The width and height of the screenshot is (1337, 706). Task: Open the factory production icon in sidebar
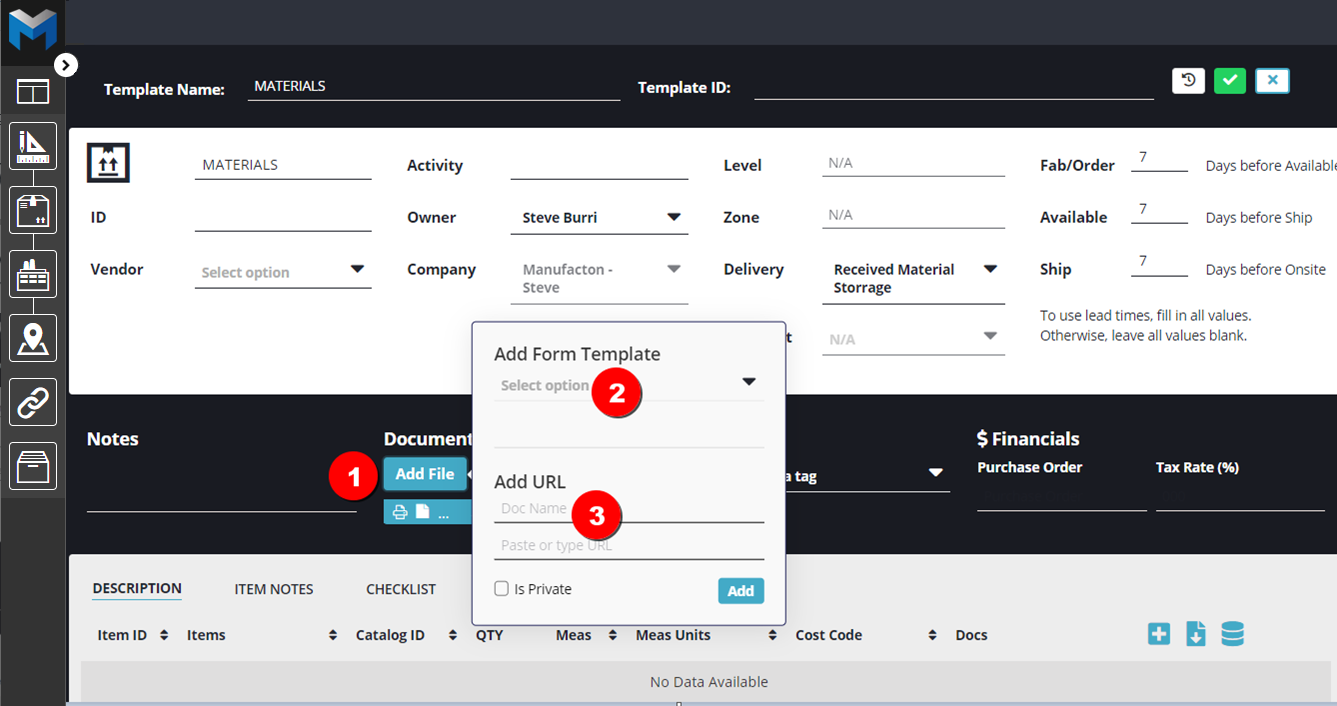(x=33, y=274)
